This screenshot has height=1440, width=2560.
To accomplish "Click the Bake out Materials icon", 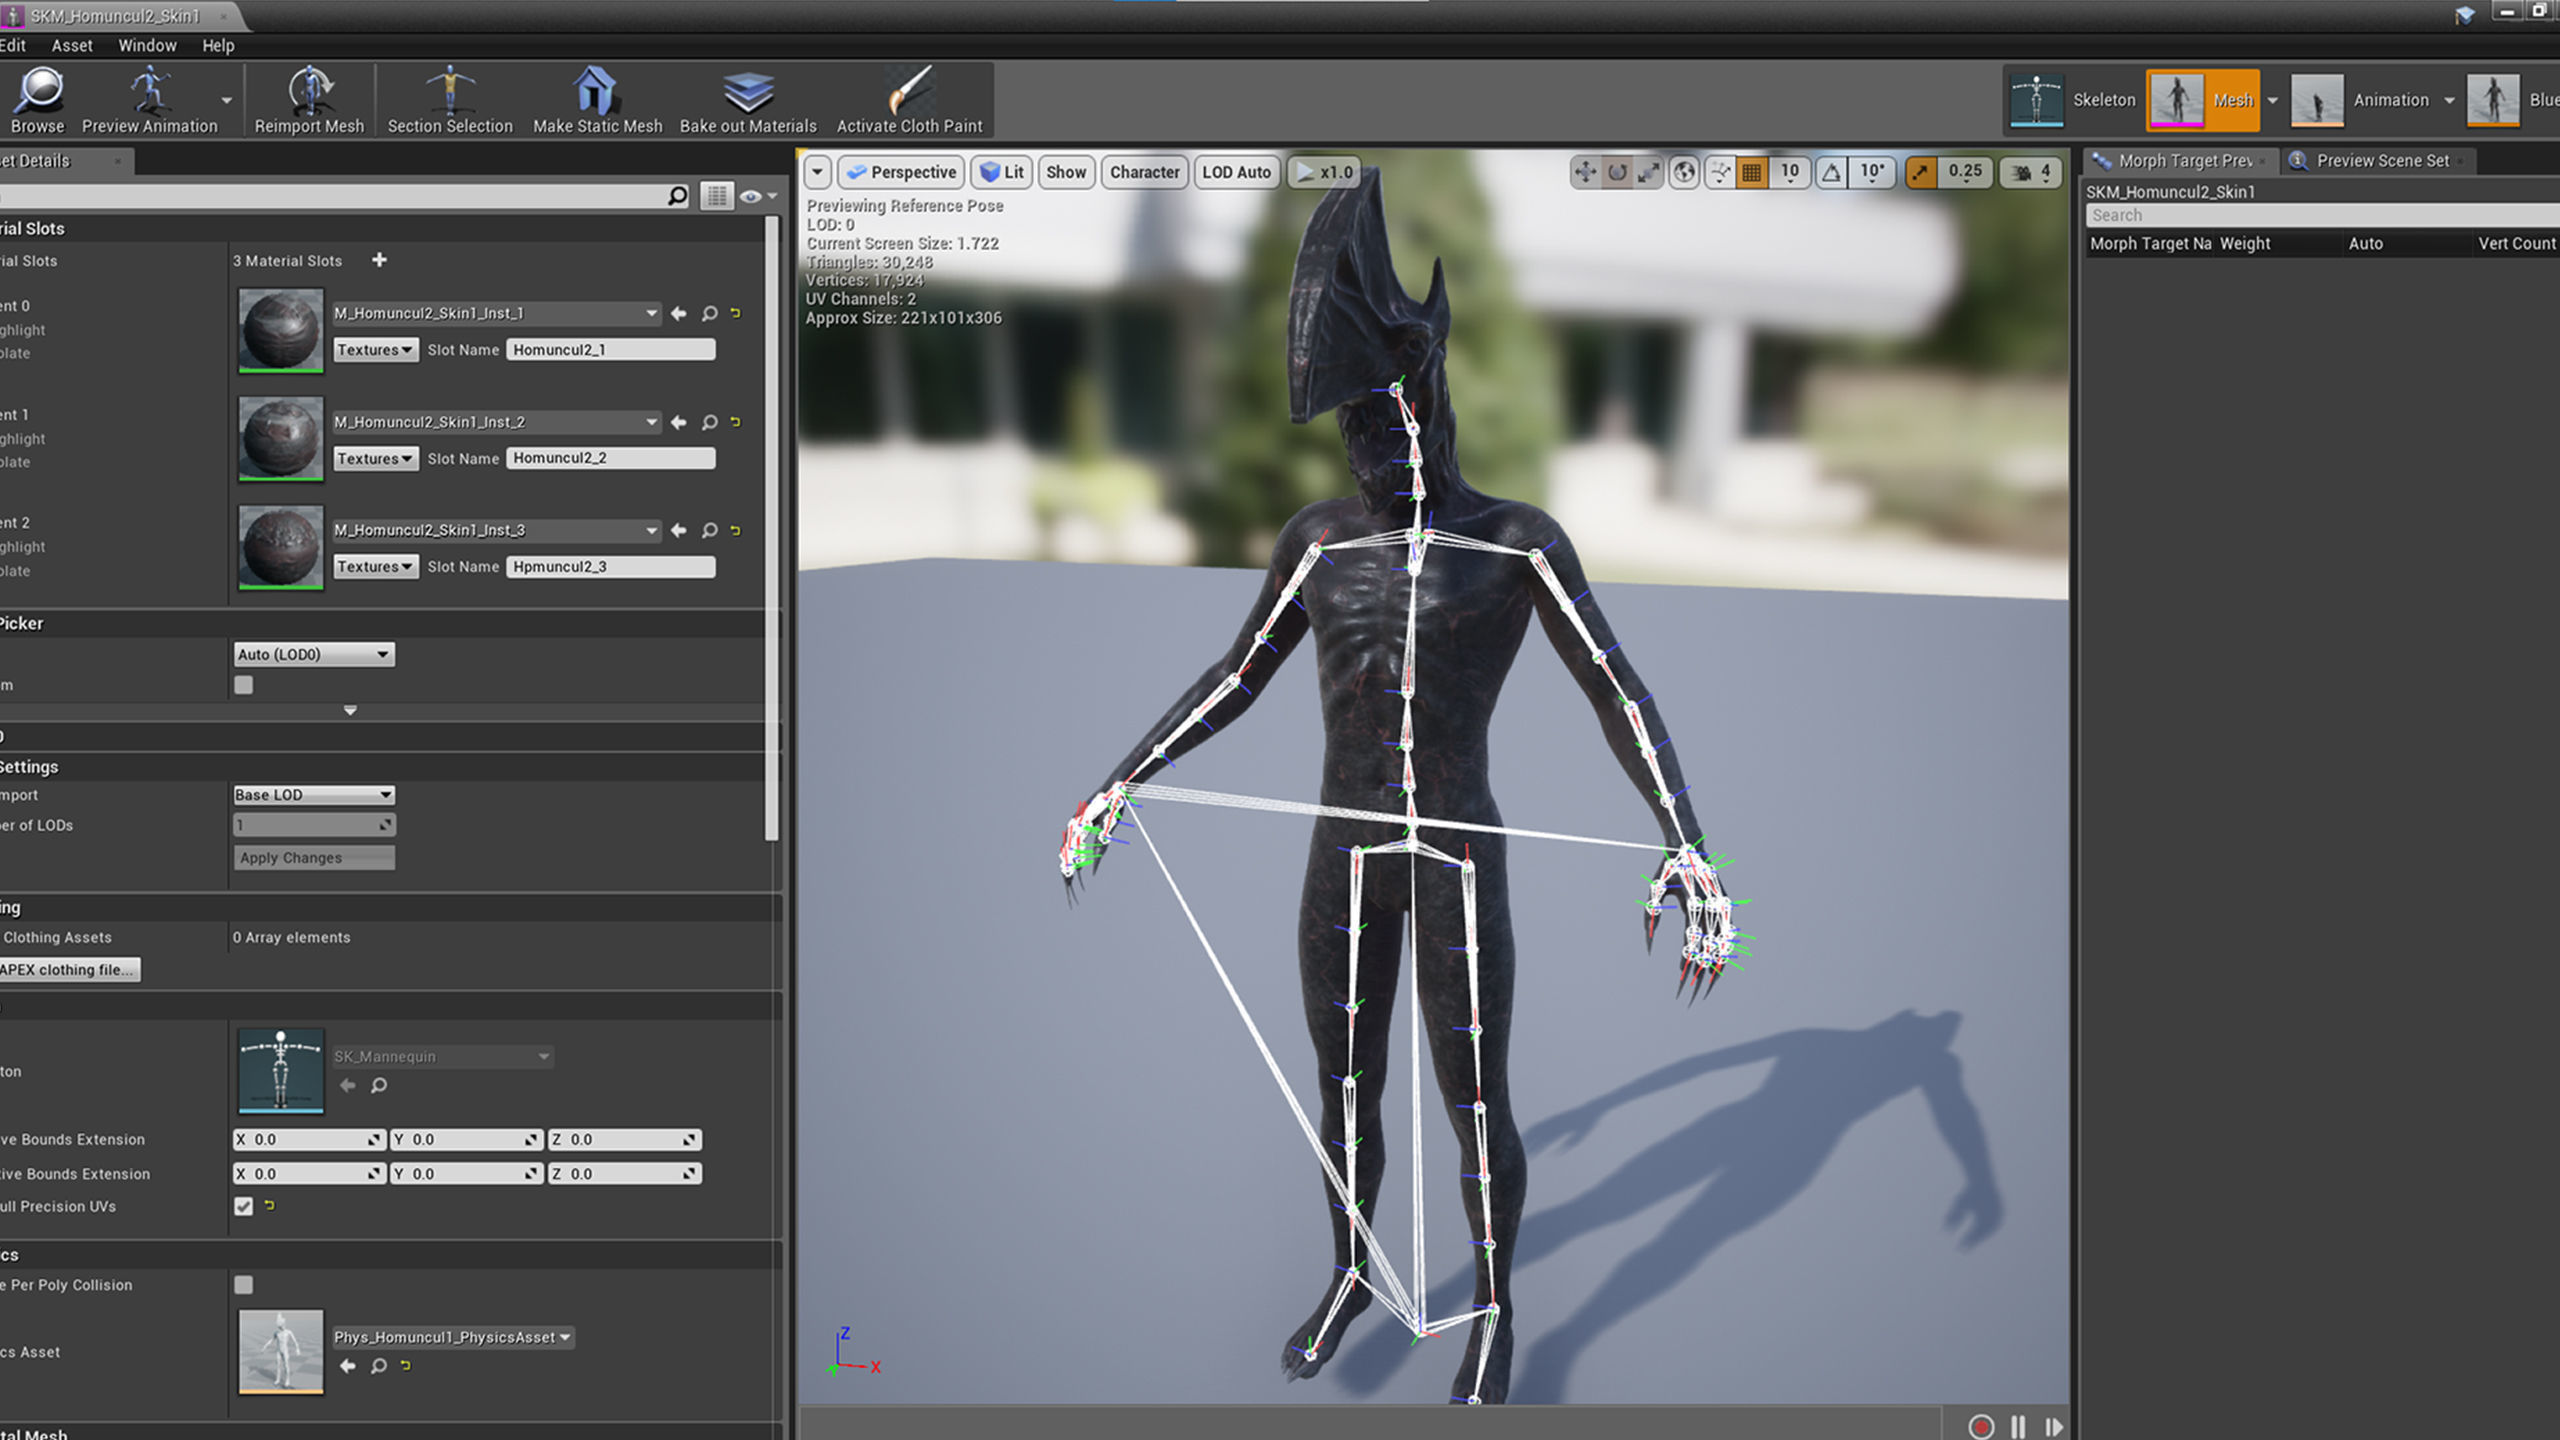I will coord(748,92).
